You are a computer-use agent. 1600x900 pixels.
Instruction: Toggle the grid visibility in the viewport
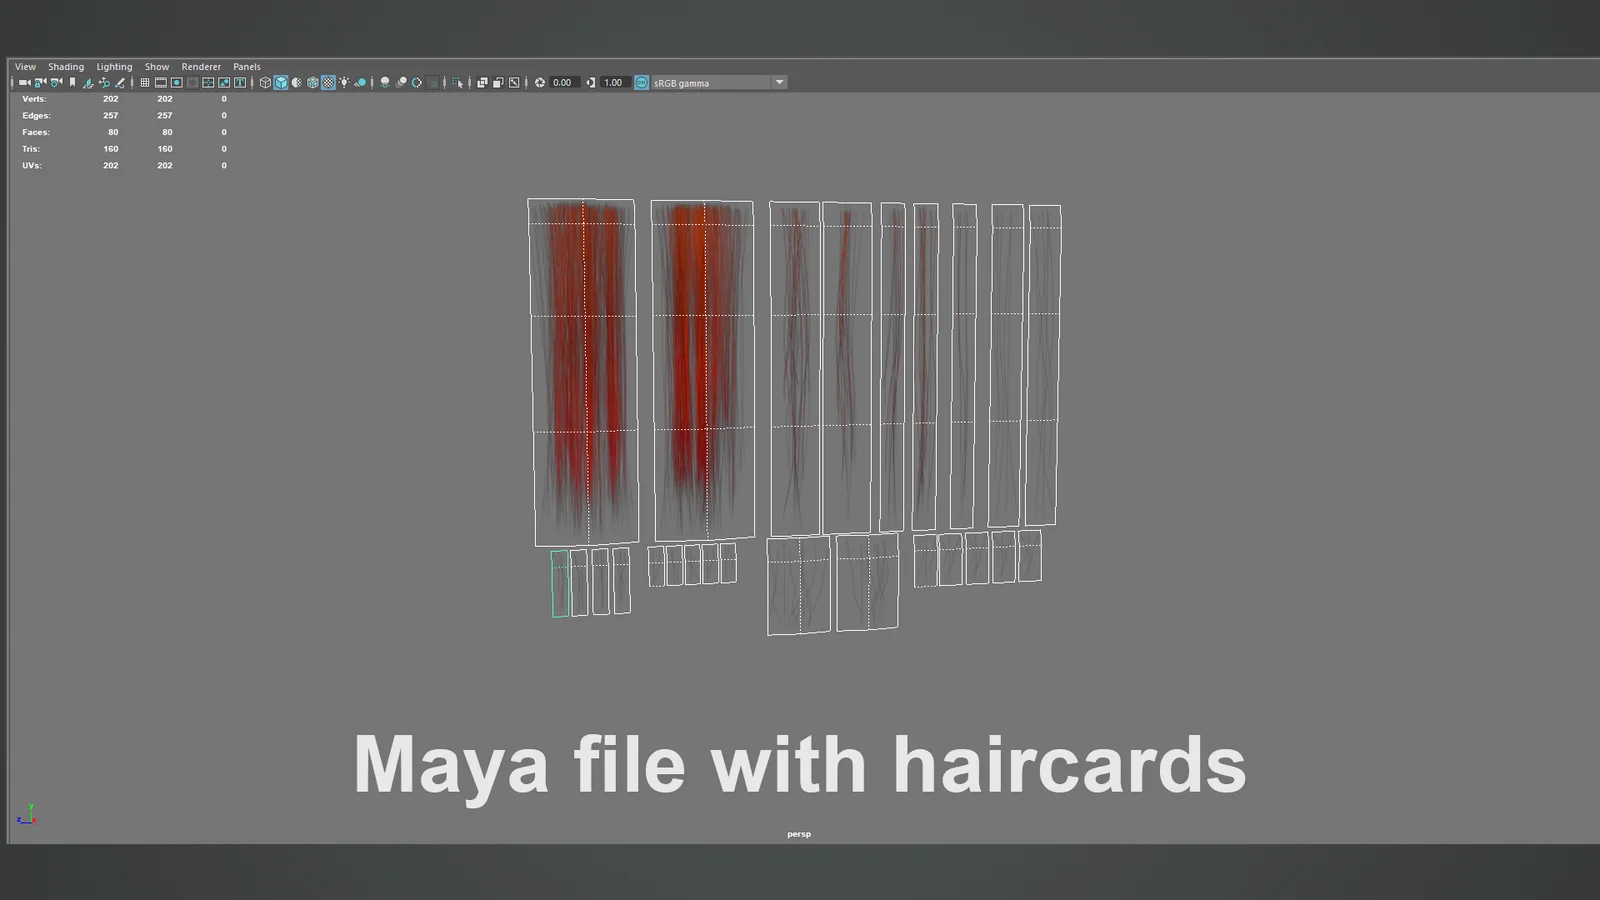(145, 83)
